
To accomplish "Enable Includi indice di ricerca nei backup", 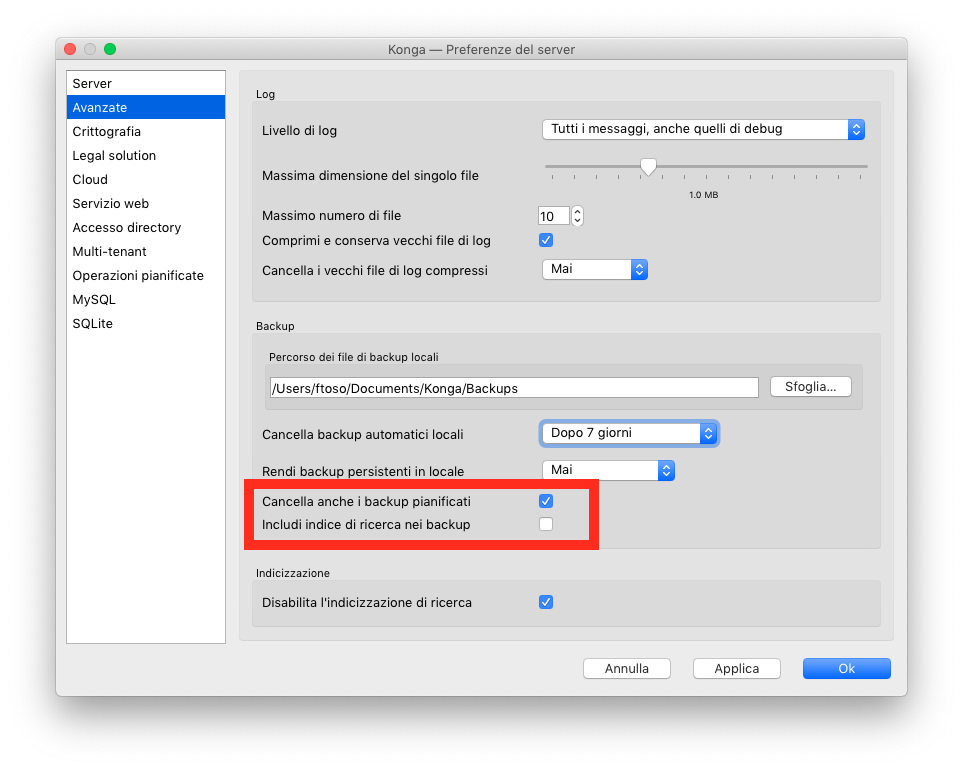I will tap(546, 524).
